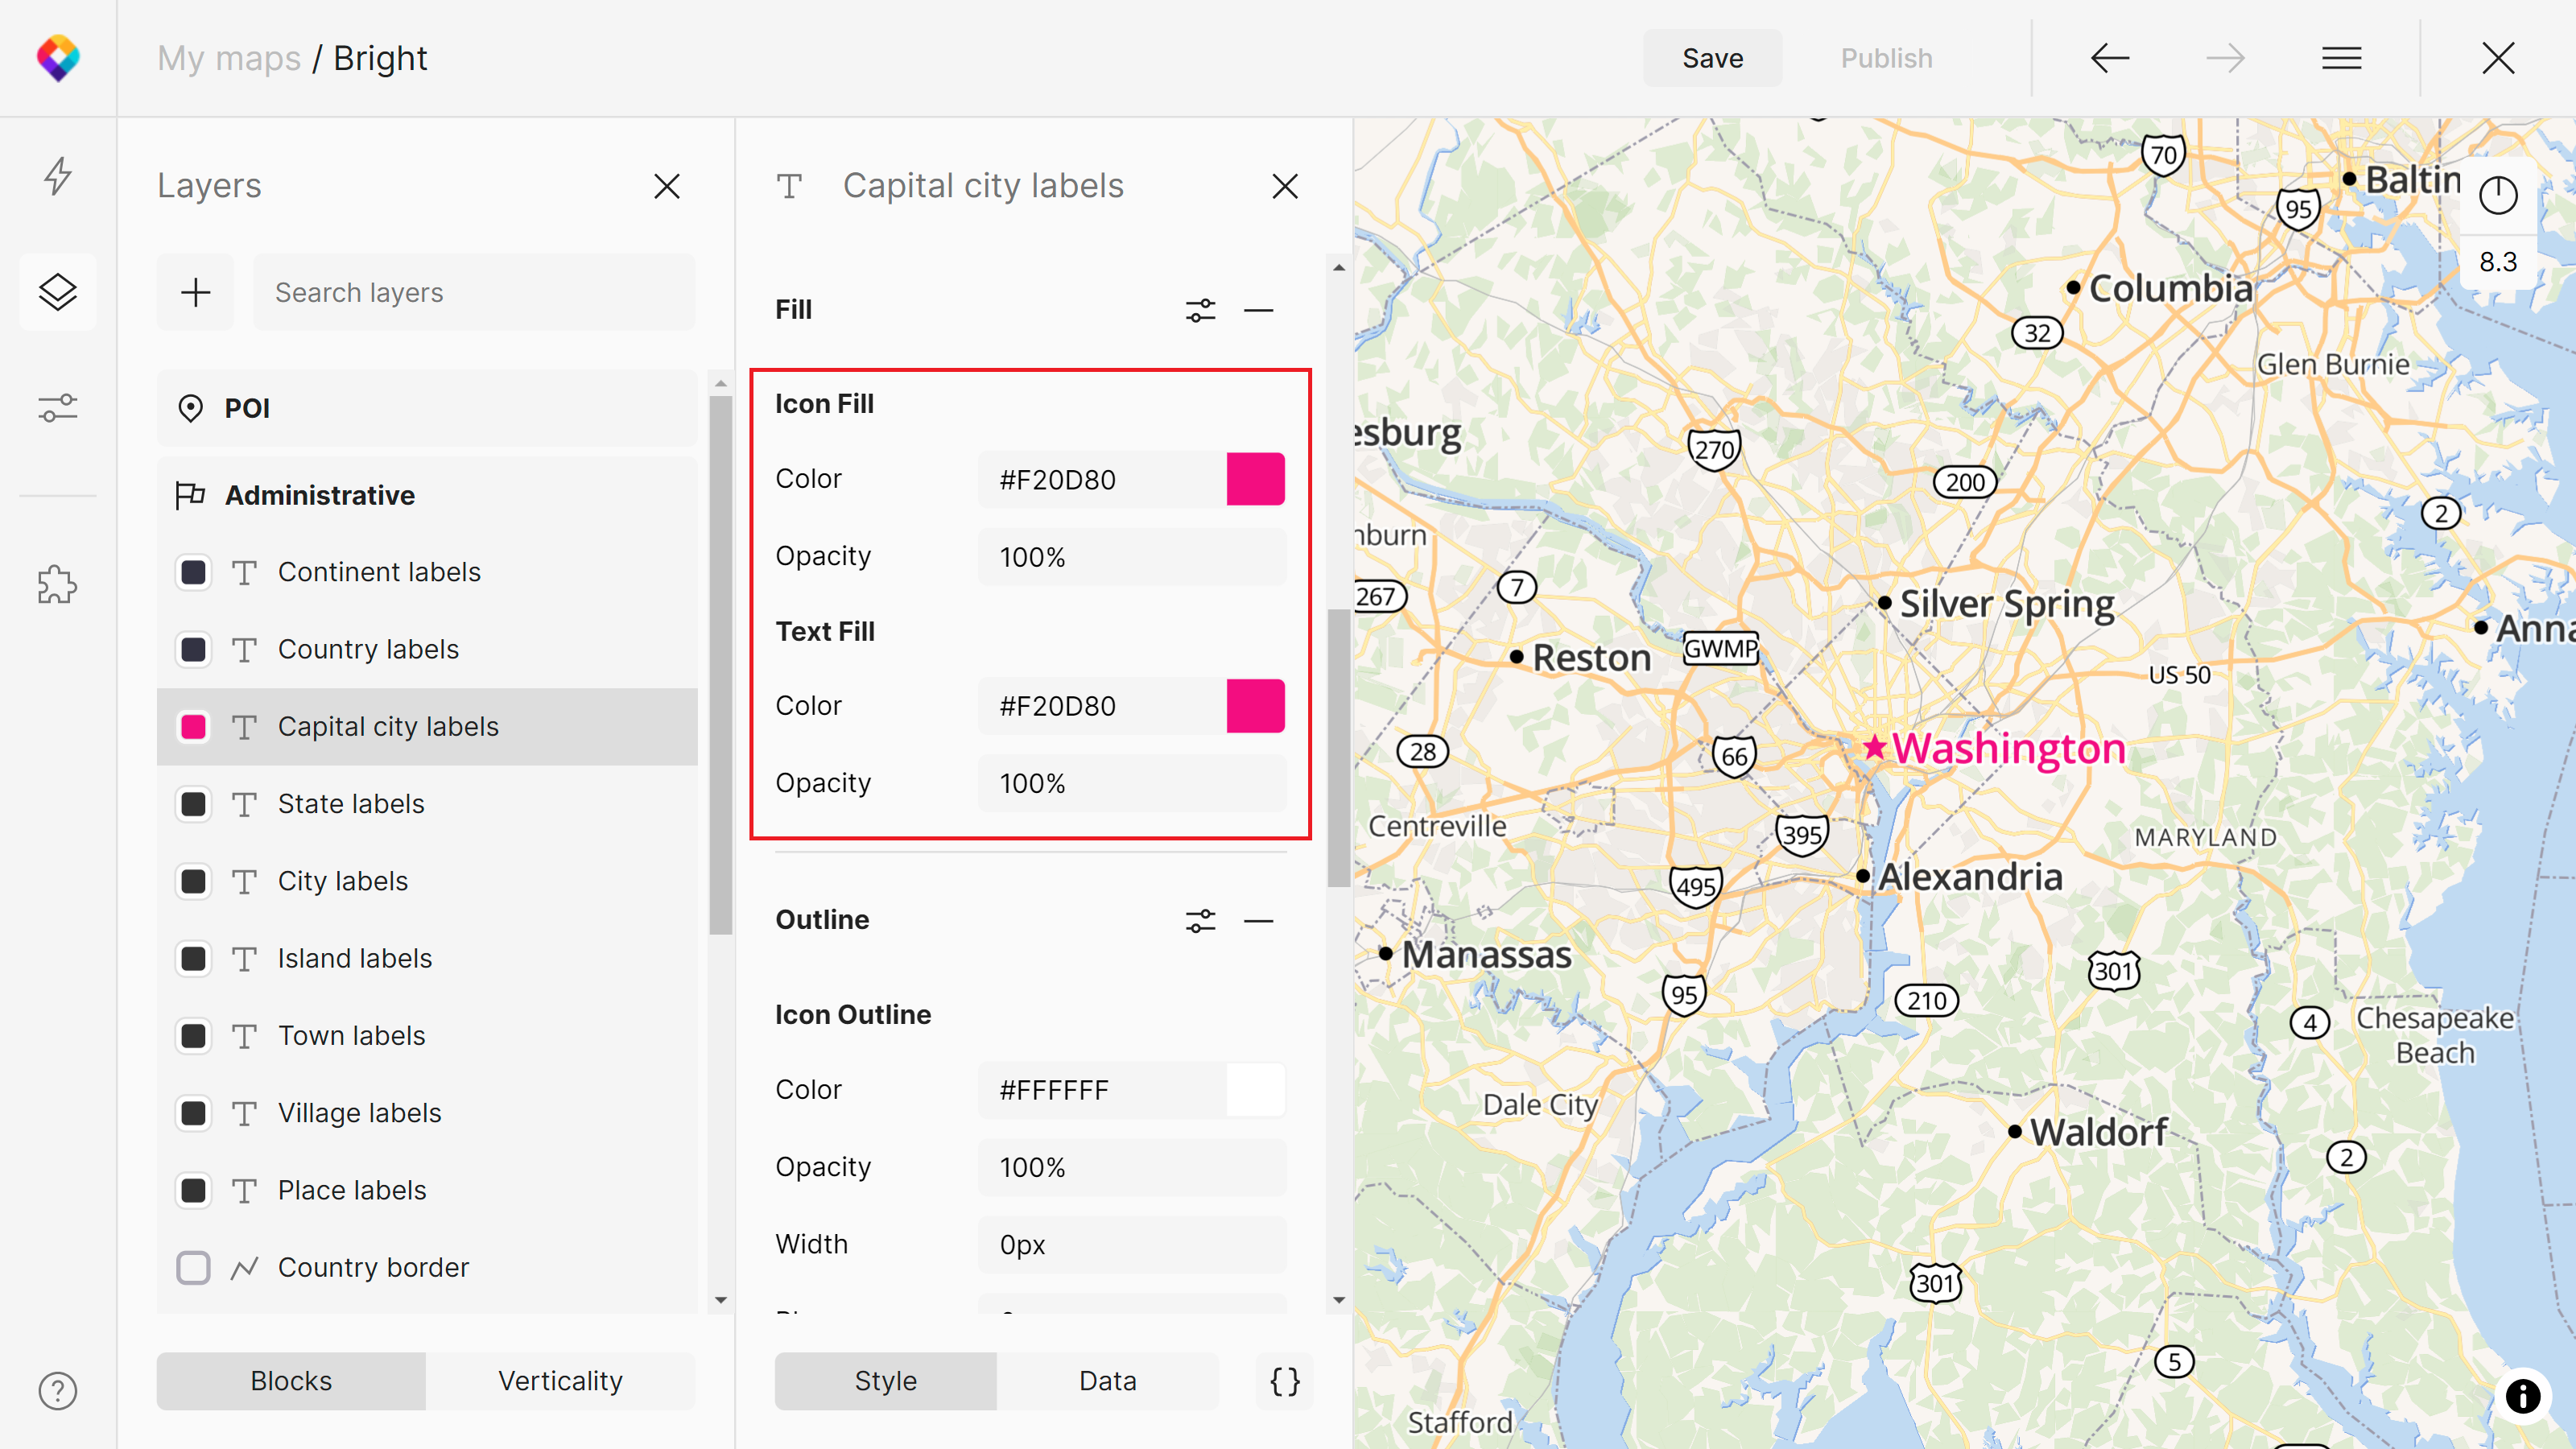
Task: Open My maps breadcrumb link
Action: [229, 58]
